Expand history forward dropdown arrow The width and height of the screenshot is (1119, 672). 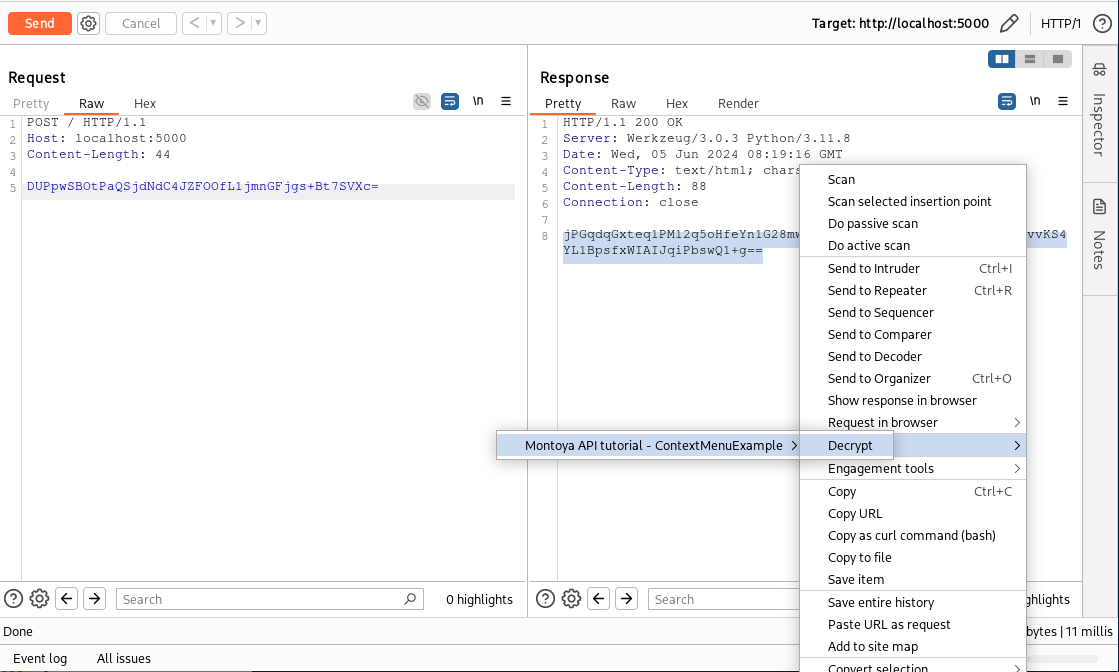coord(259,23)
